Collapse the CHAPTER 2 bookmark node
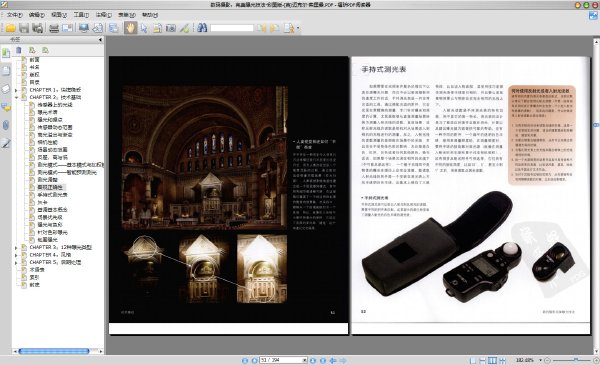 click(x=16, y=98)
